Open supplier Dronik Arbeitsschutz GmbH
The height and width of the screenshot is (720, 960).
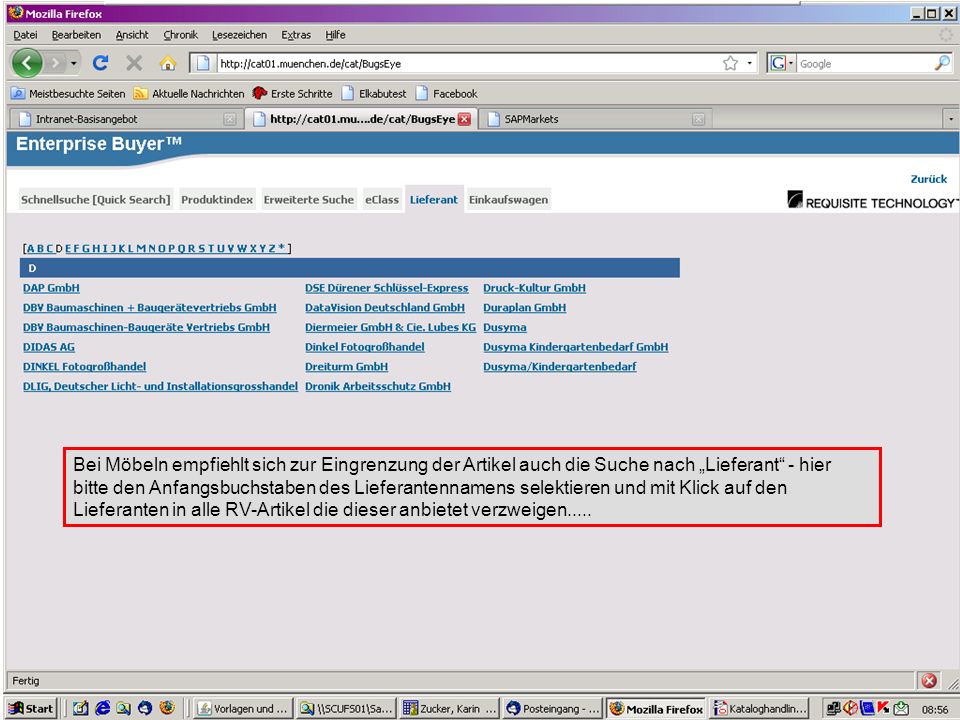pos(378,386)
